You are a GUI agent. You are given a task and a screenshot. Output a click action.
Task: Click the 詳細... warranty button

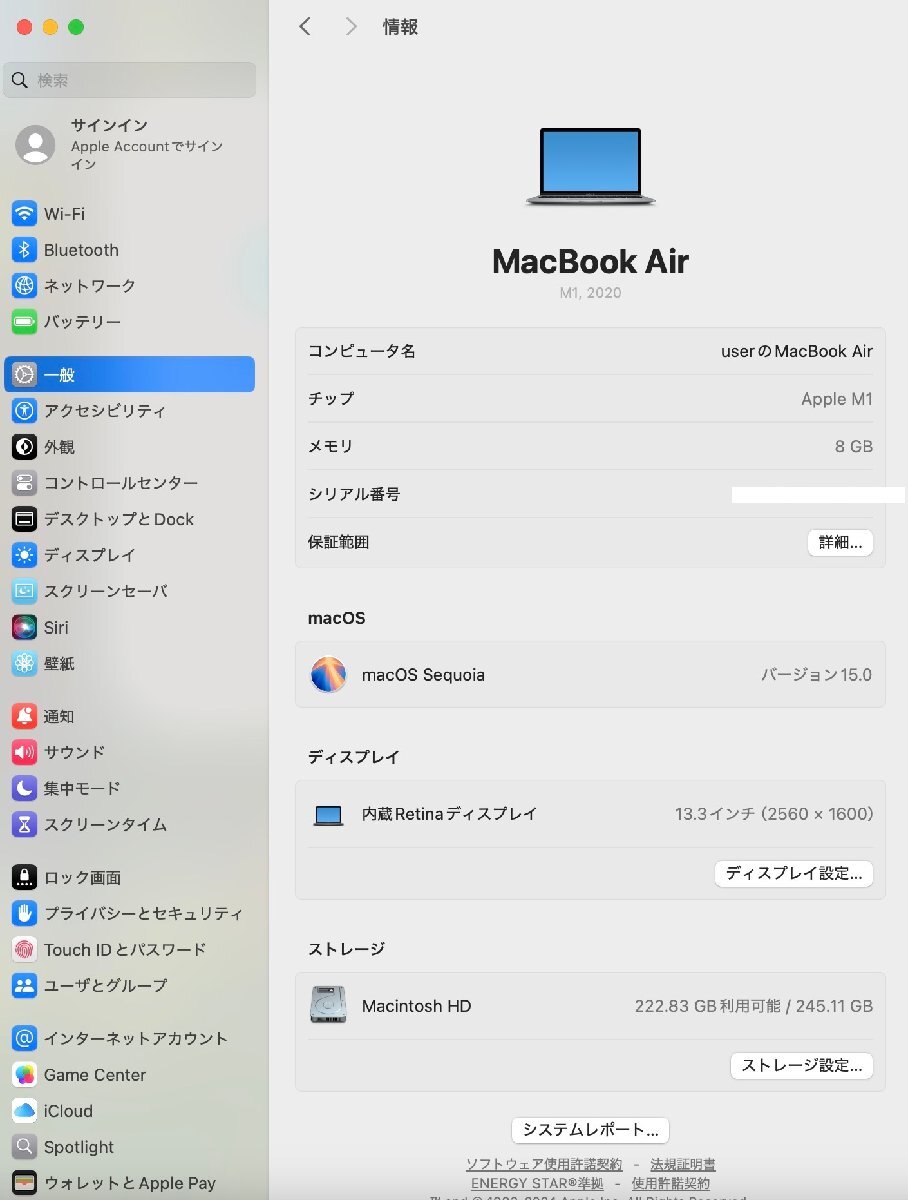click(x=840, y=542)
